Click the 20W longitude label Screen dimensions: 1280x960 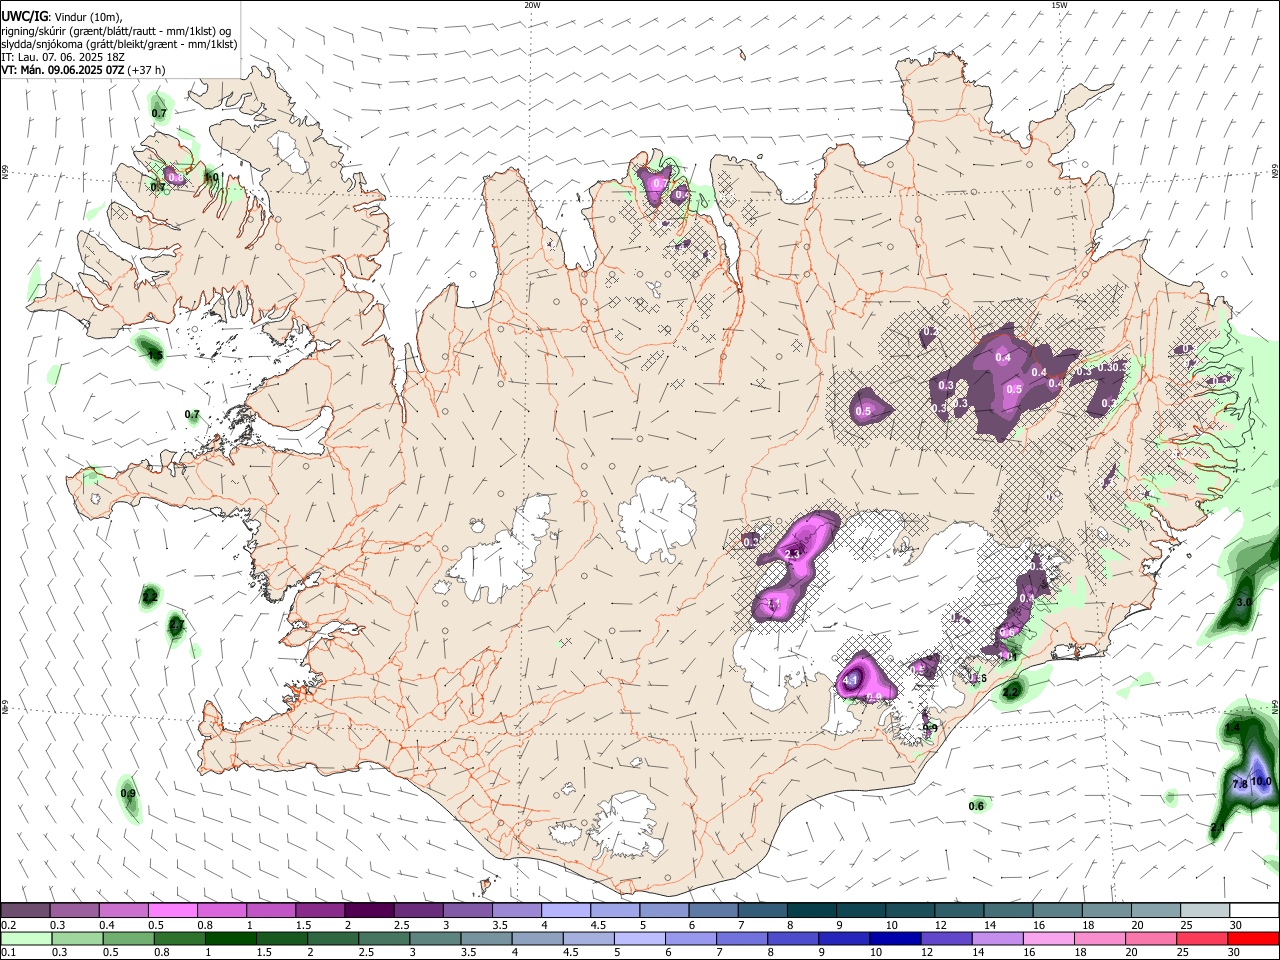(532, 5)
